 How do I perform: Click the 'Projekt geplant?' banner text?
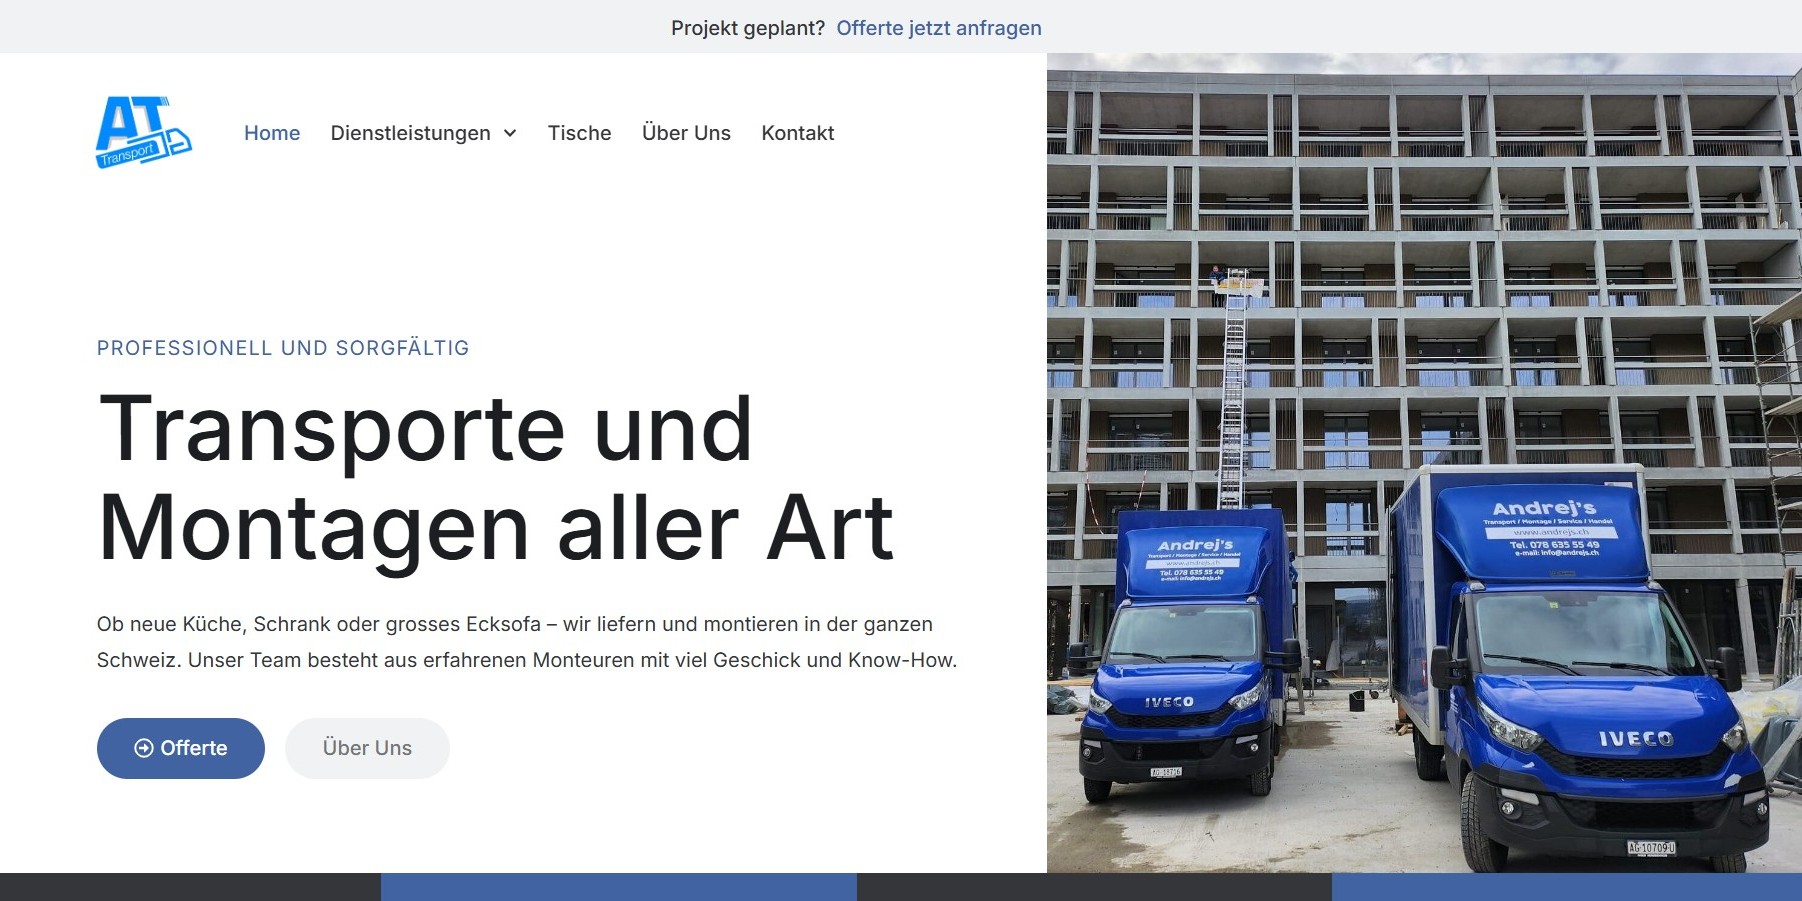pyautogui.click(x=747, y=28)
